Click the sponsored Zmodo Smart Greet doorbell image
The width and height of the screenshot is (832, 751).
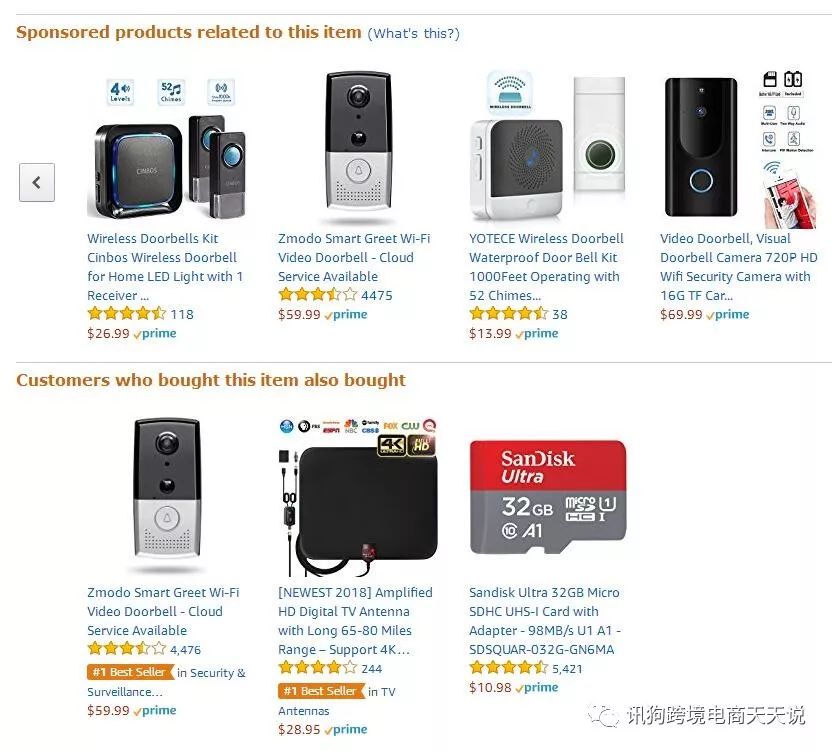point(356,148)
